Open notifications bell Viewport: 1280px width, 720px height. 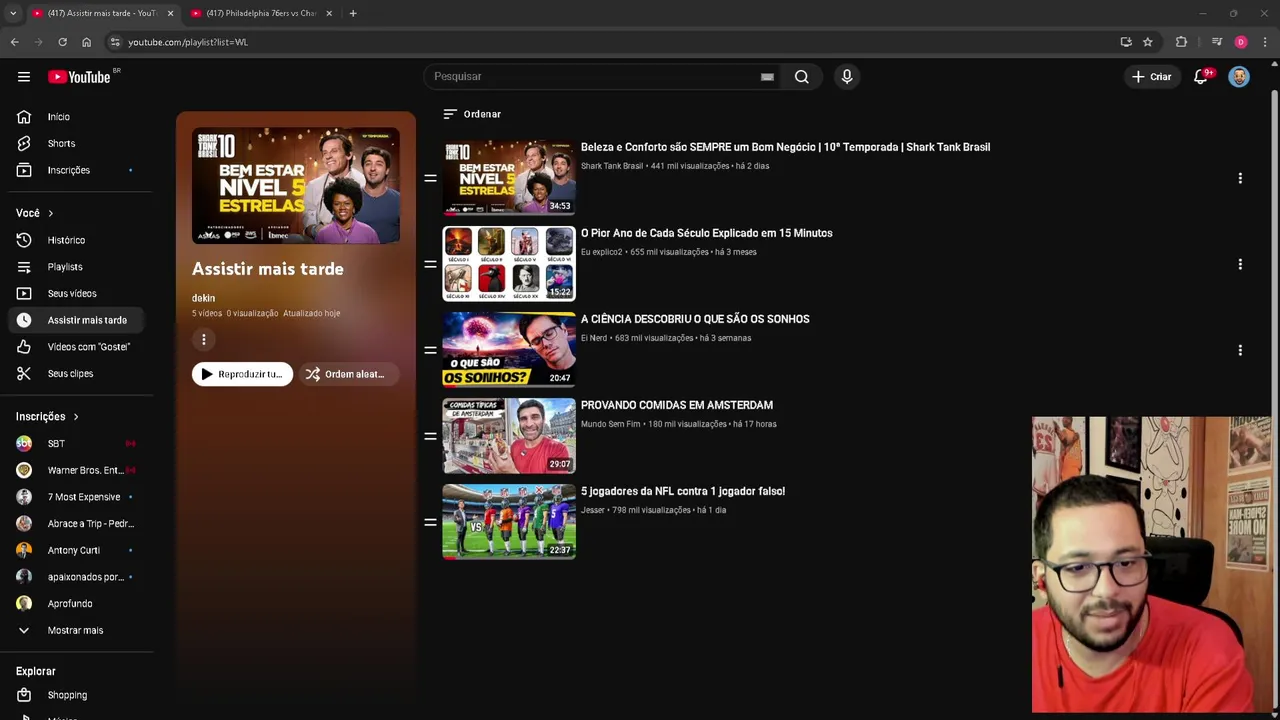click(x=1201, y=77)
